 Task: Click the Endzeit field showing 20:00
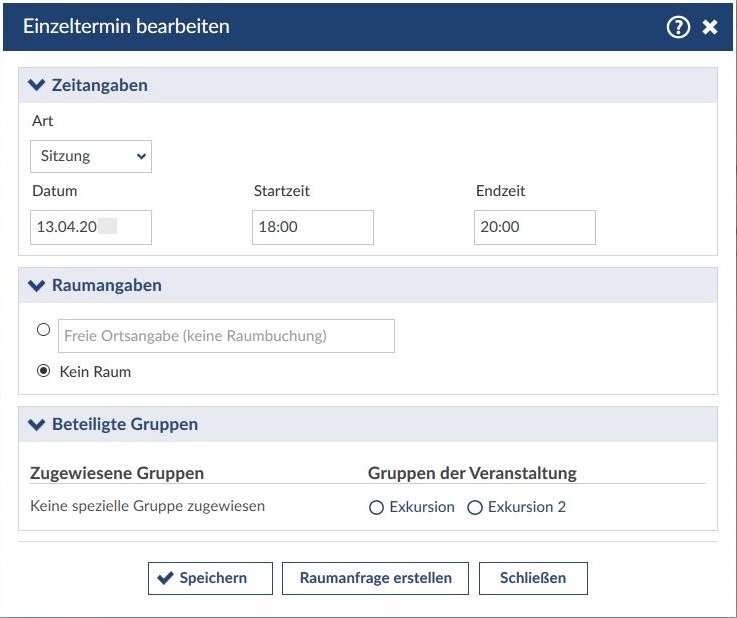(535, 227)
